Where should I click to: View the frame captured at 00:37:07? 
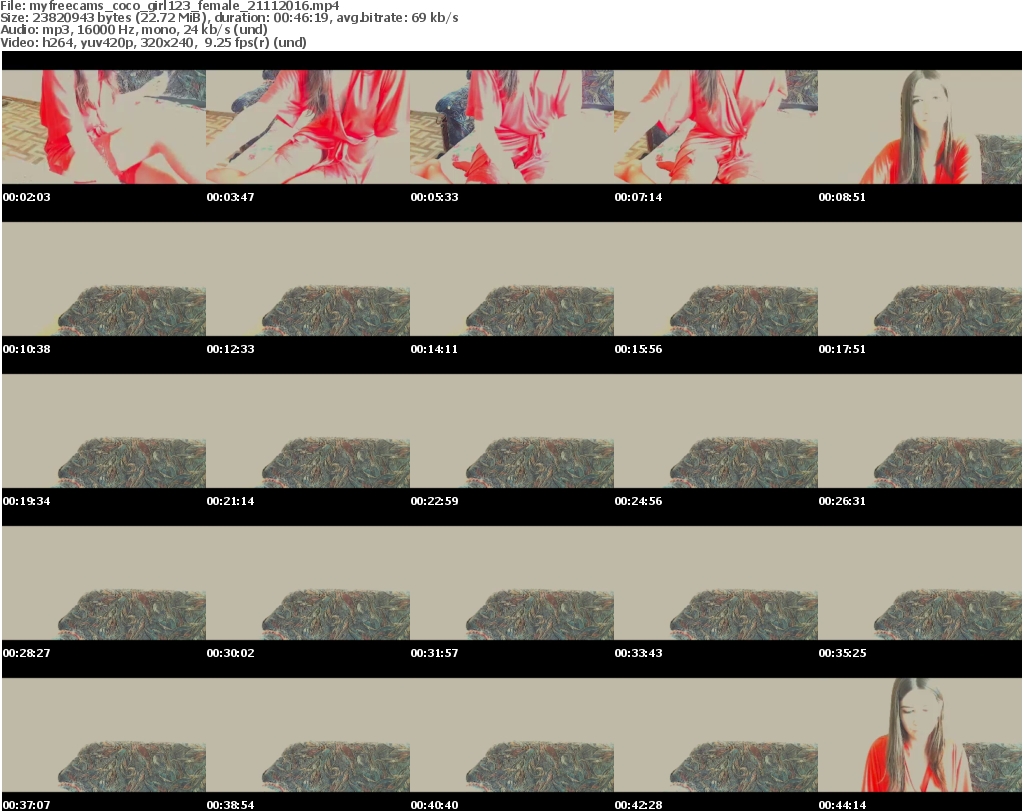point(104,735)
